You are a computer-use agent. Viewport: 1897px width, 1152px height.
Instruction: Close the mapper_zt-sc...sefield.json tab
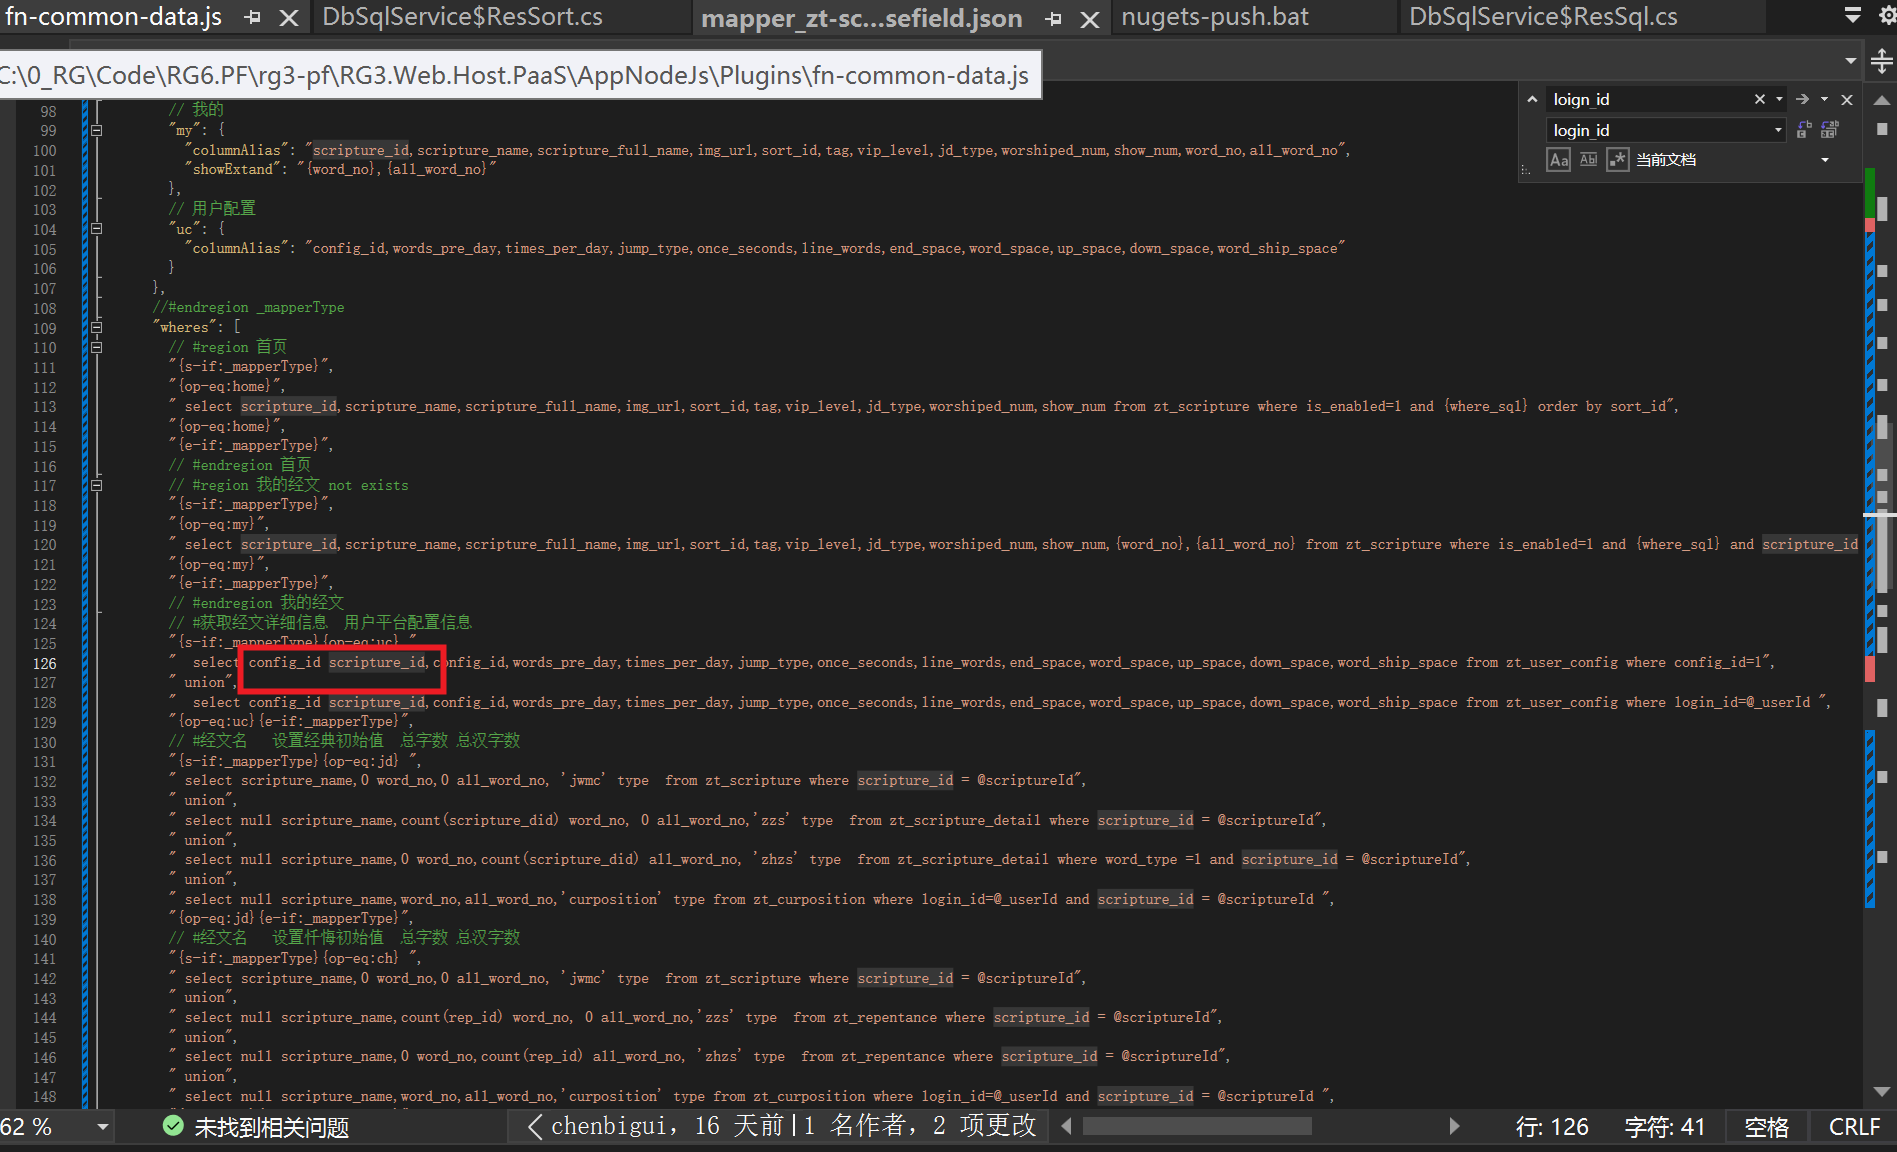tap(1090, 19)
